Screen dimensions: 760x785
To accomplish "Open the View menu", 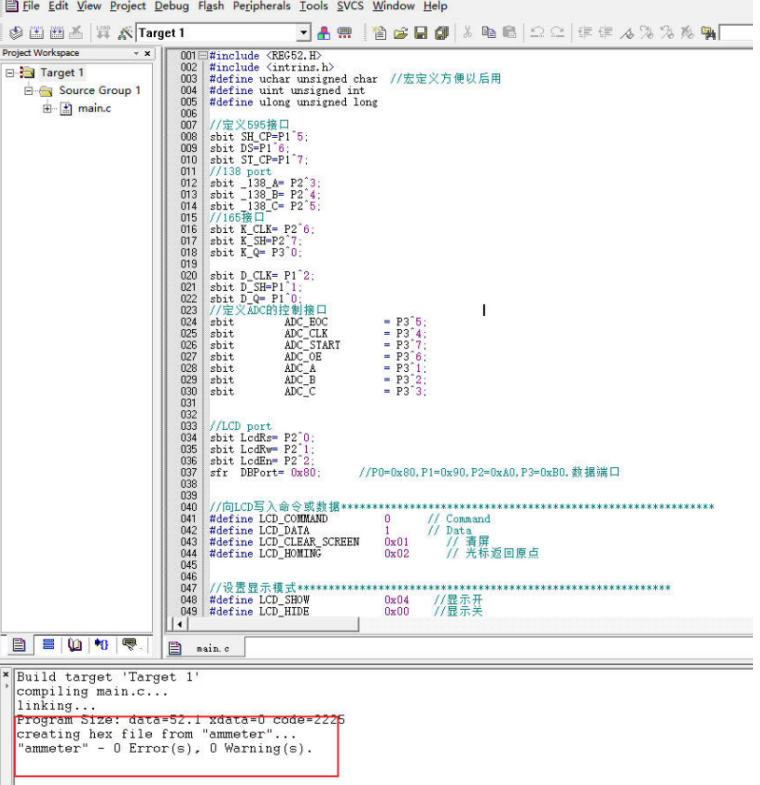I will [x=89, y=7].
